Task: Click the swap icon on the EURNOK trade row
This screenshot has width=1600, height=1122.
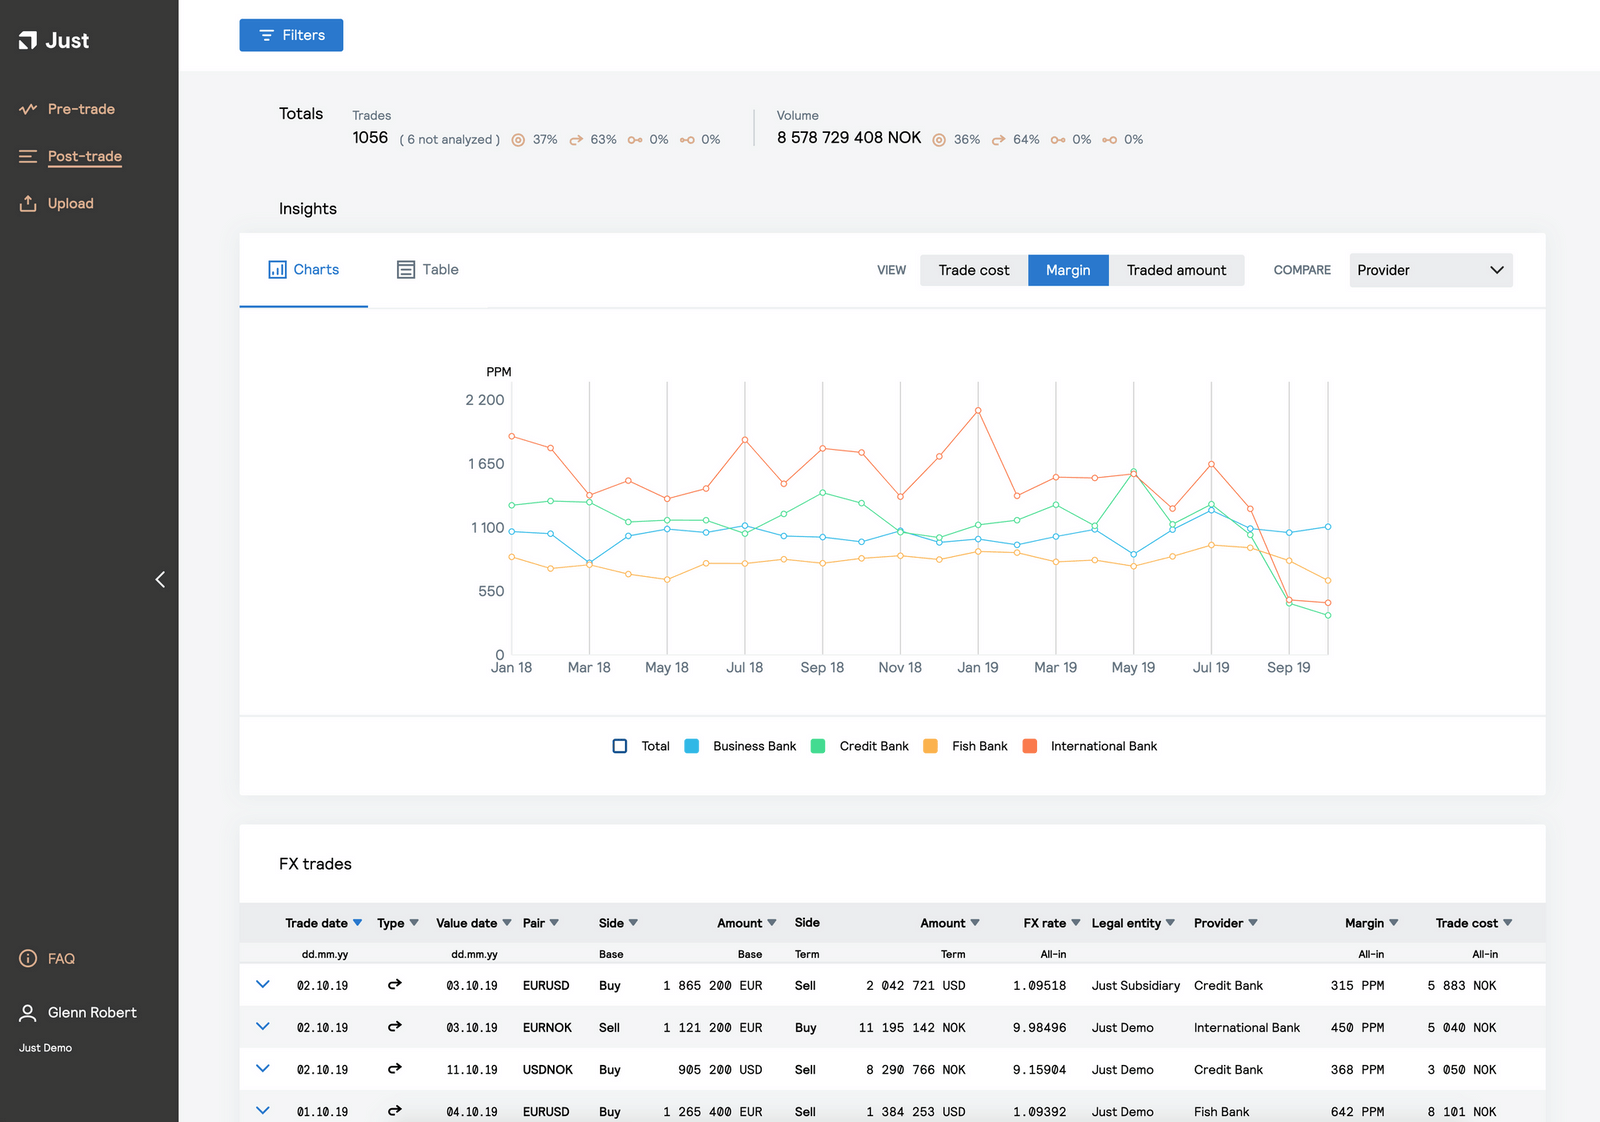Action: (394, 1027)
